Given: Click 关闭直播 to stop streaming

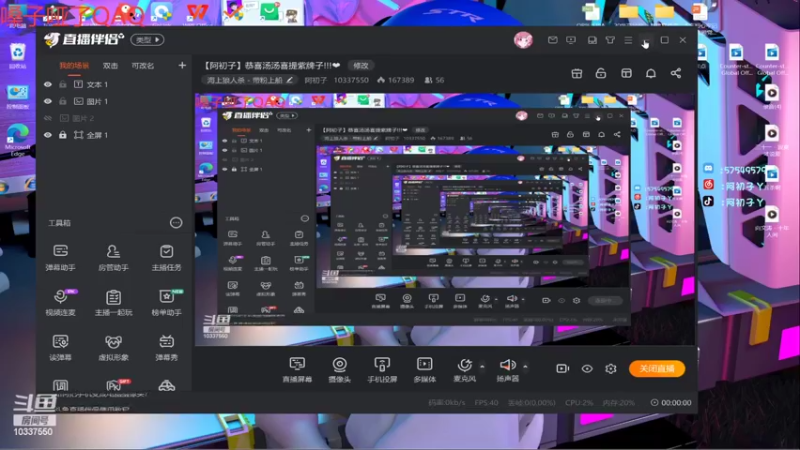Looking at the screenshot, I should 657,368.
